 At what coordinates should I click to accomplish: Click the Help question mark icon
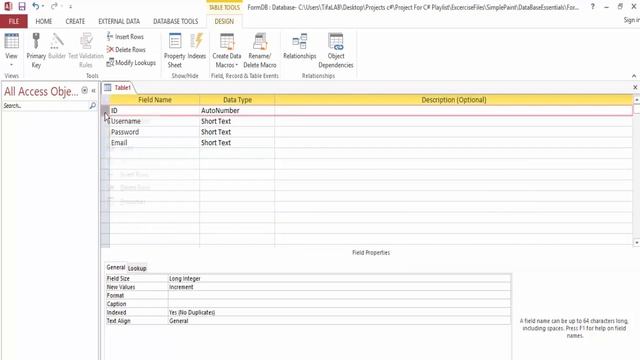pyautogui.click(x=592, y=7)
